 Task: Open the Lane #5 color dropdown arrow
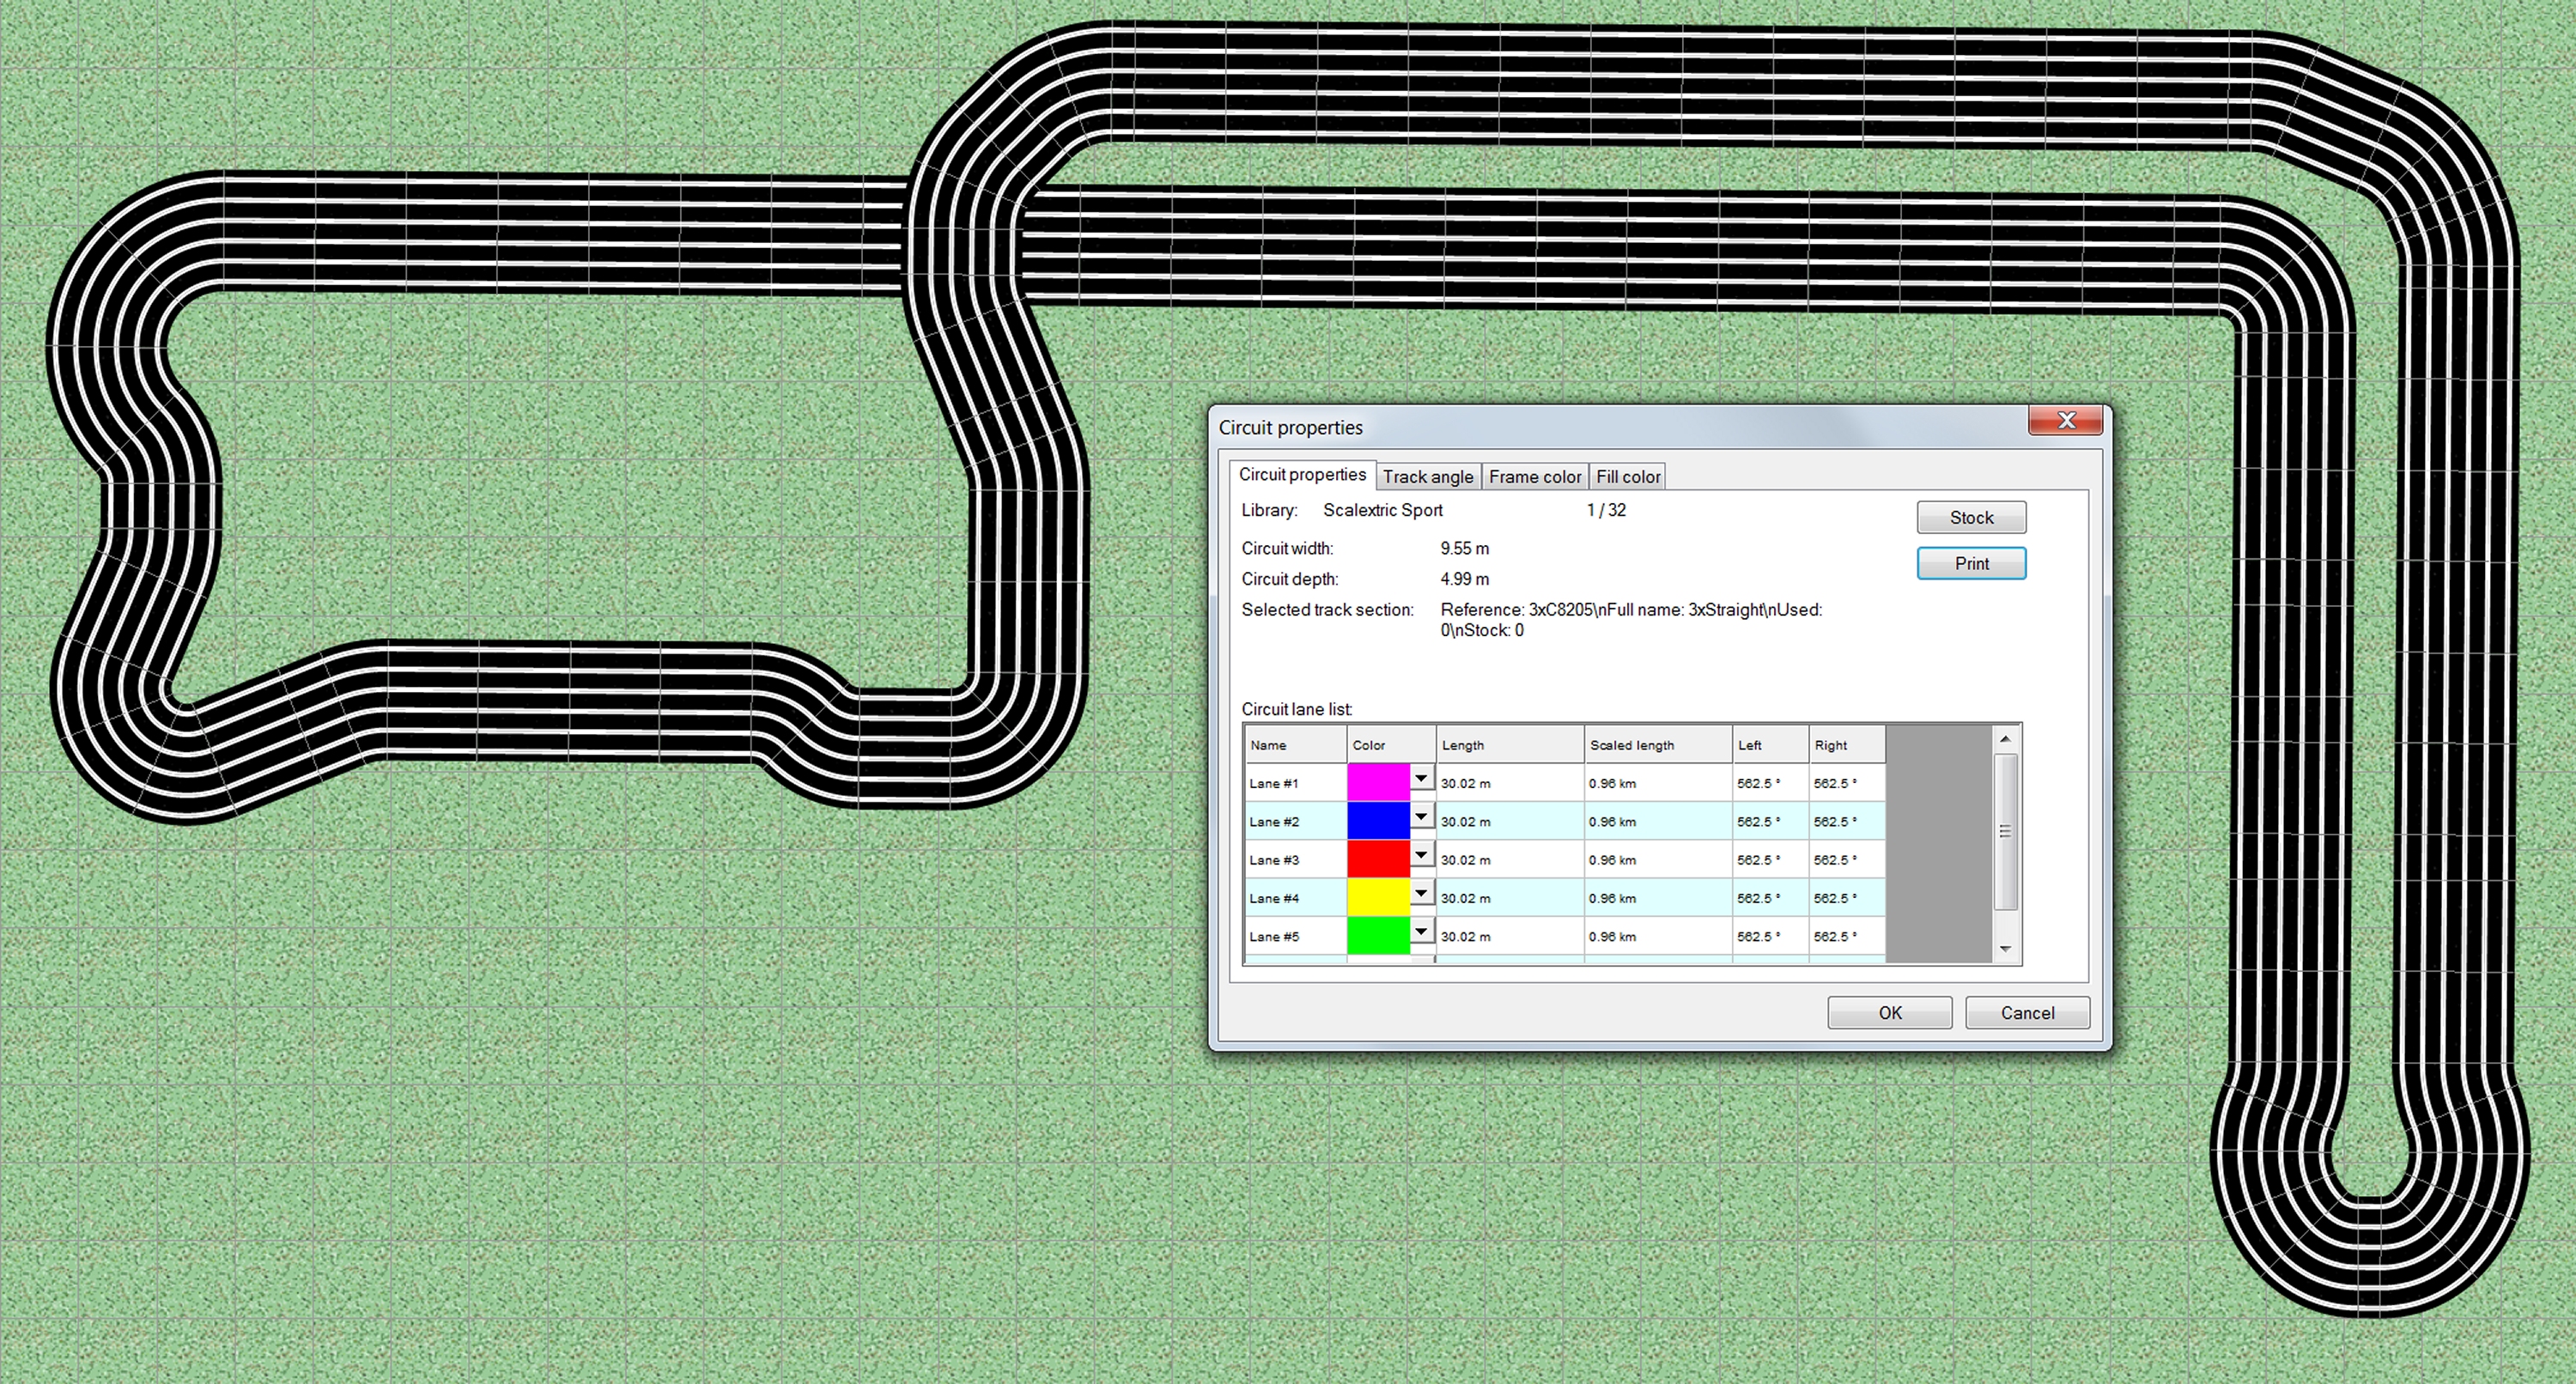click(x=1420, y=931)
